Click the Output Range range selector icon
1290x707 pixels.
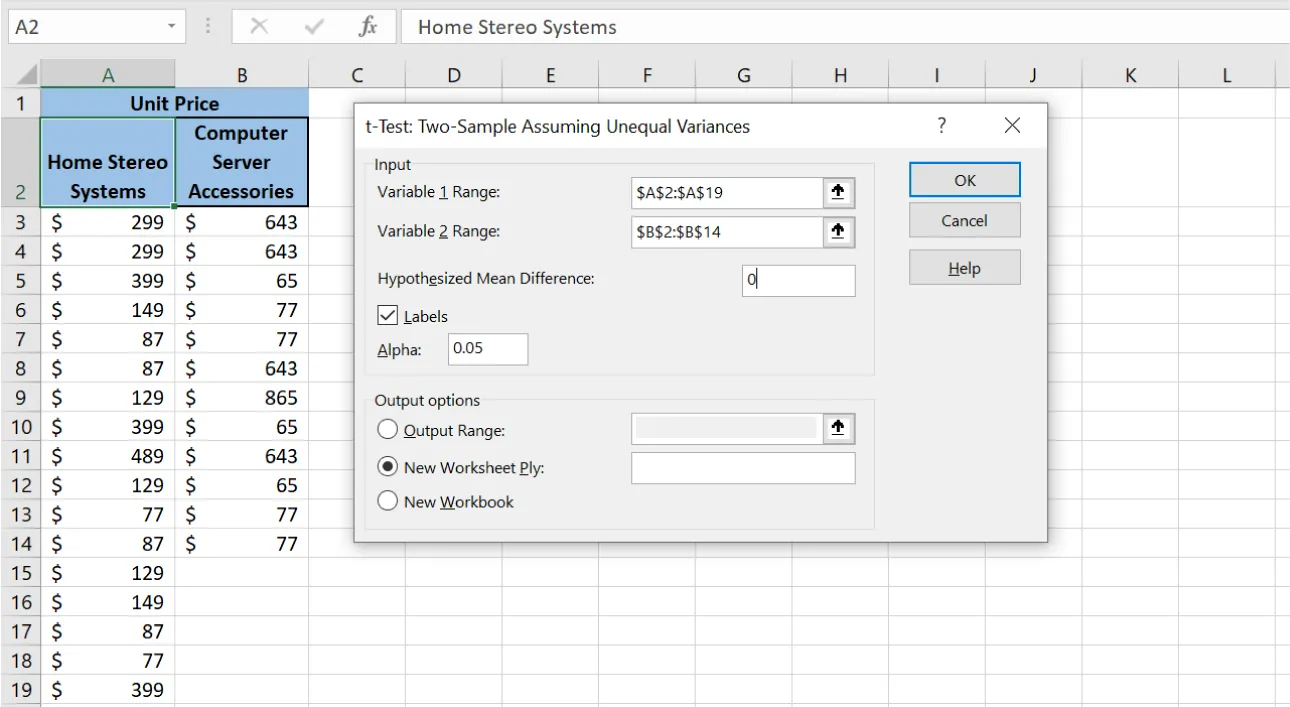click(839, 428)
